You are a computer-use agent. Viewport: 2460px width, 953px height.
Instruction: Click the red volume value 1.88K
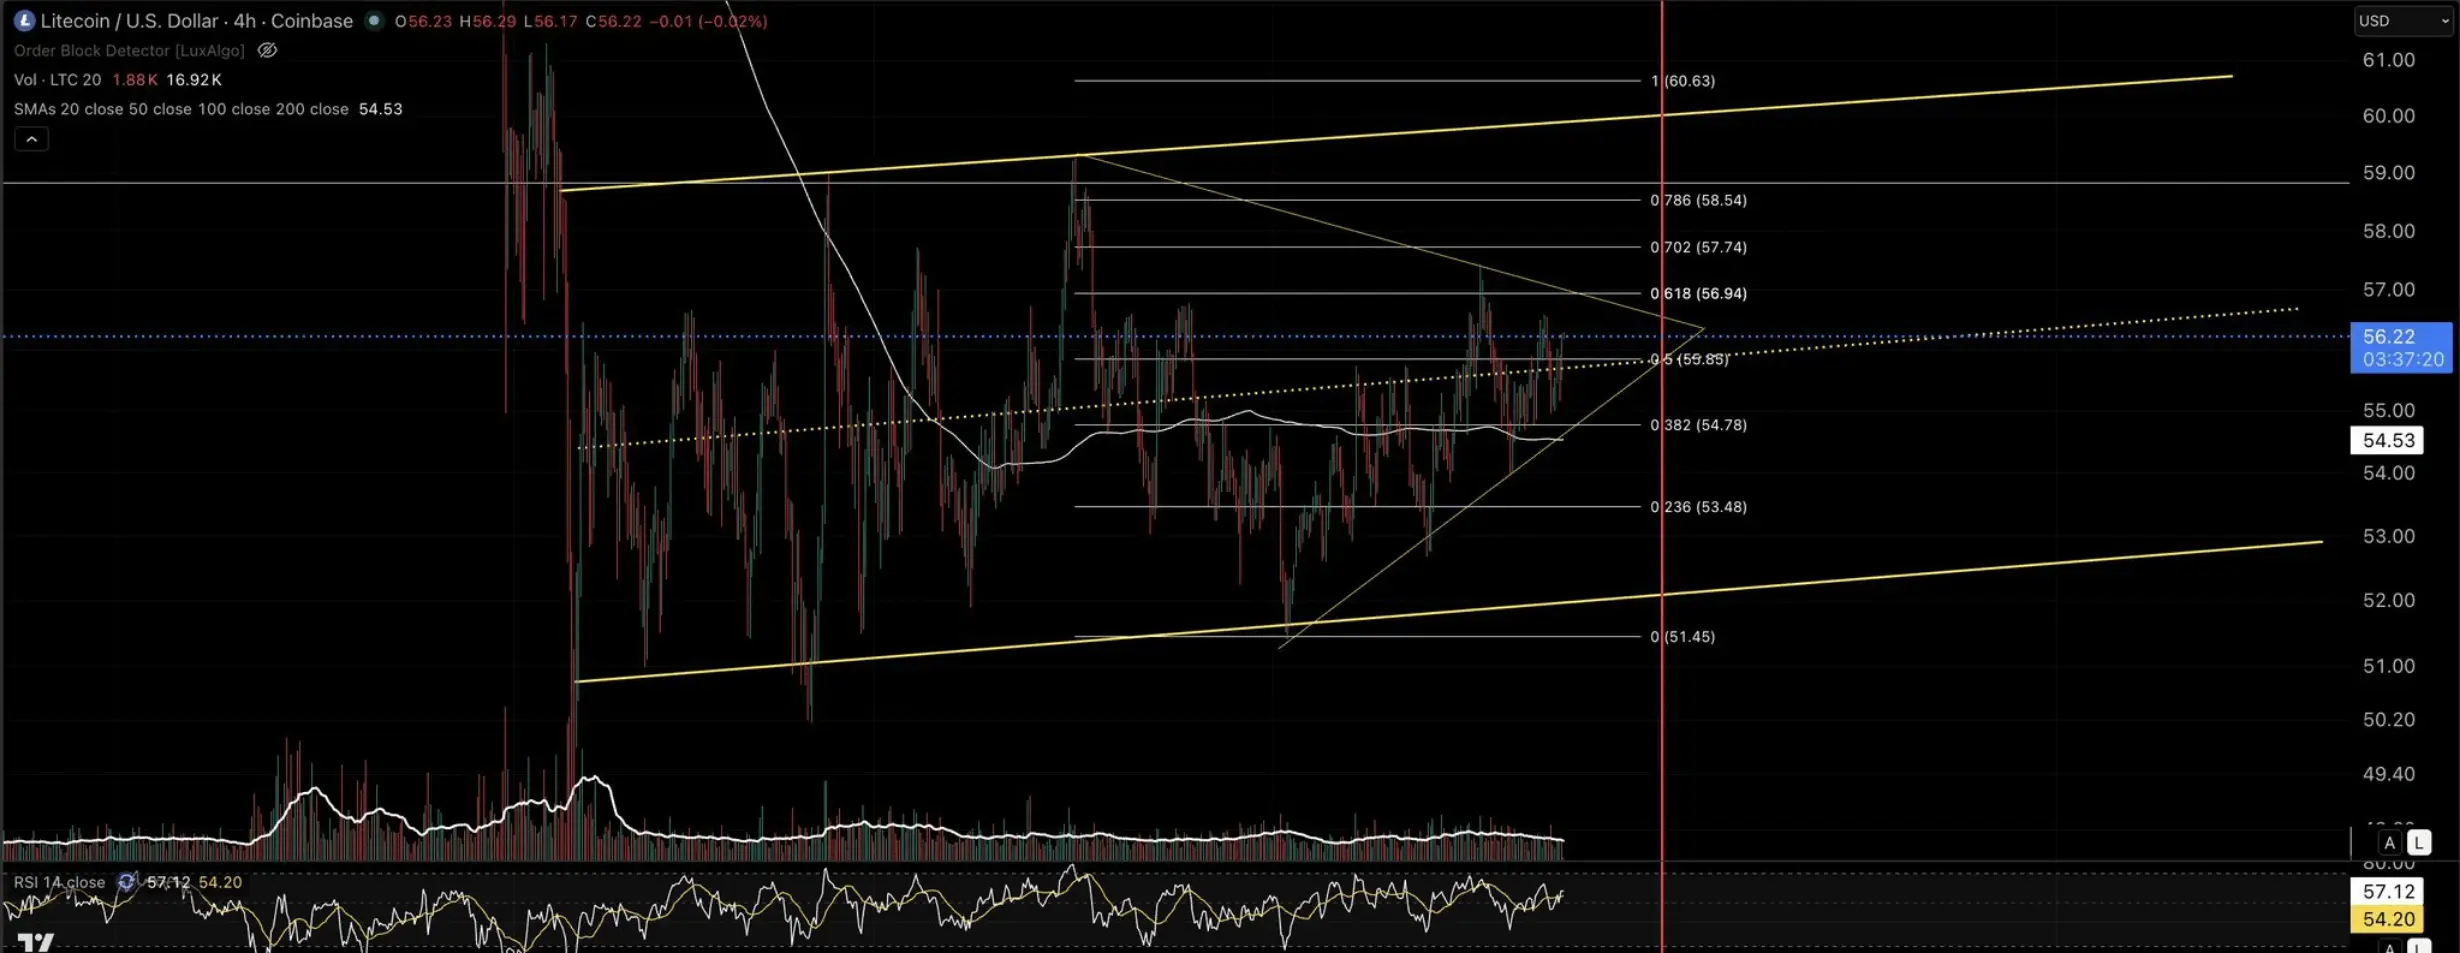point(135,80)
